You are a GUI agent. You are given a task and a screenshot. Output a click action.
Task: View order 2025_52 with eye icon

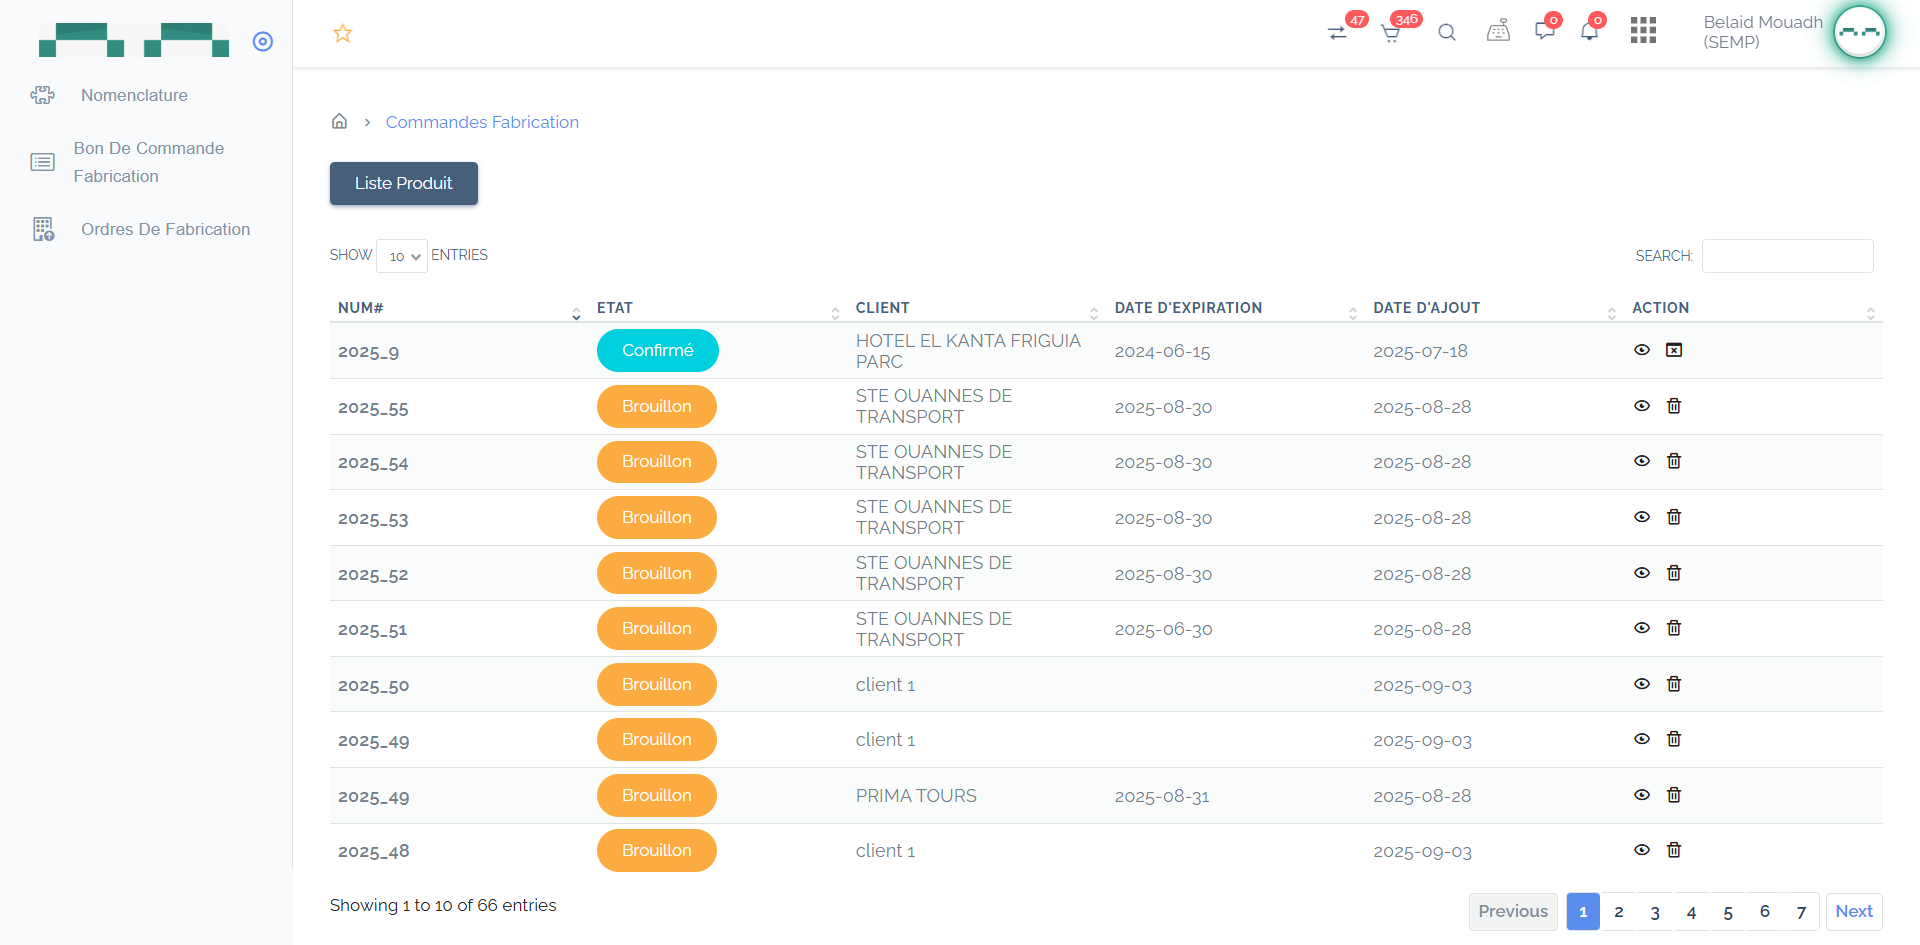click(x=1642, y=573)
